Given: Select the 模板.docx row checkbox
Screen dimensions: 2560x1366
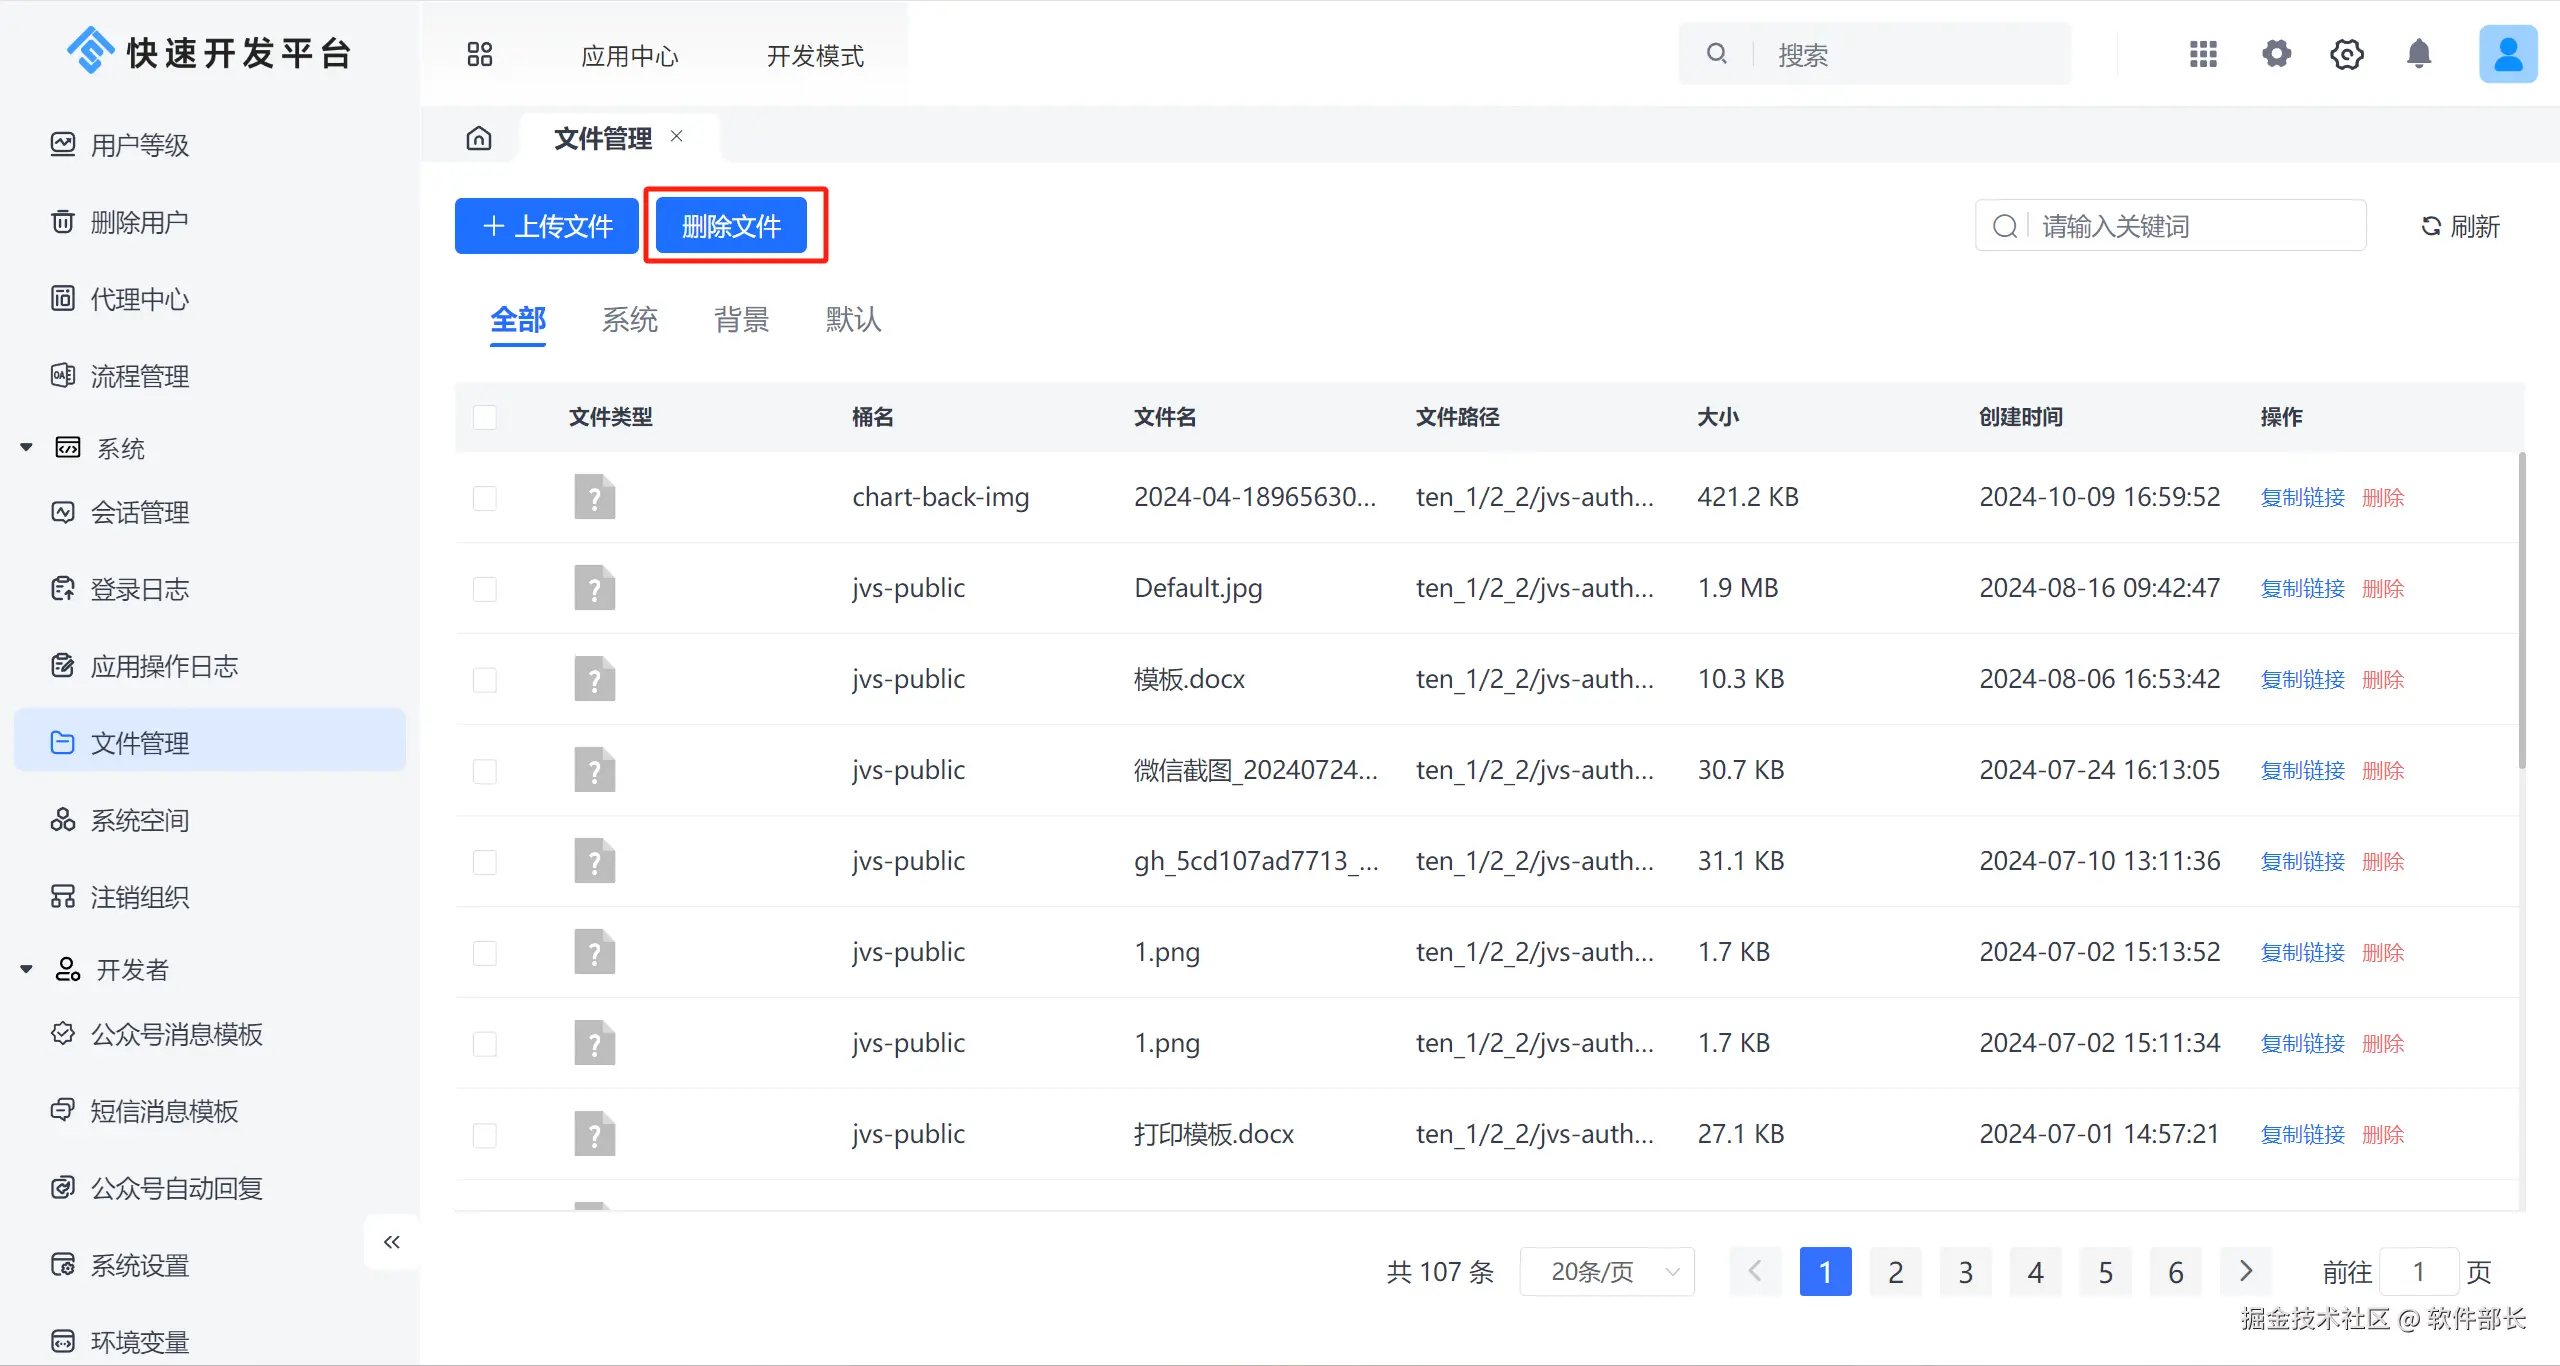Looking at the screenshot, I should (485, 680).
